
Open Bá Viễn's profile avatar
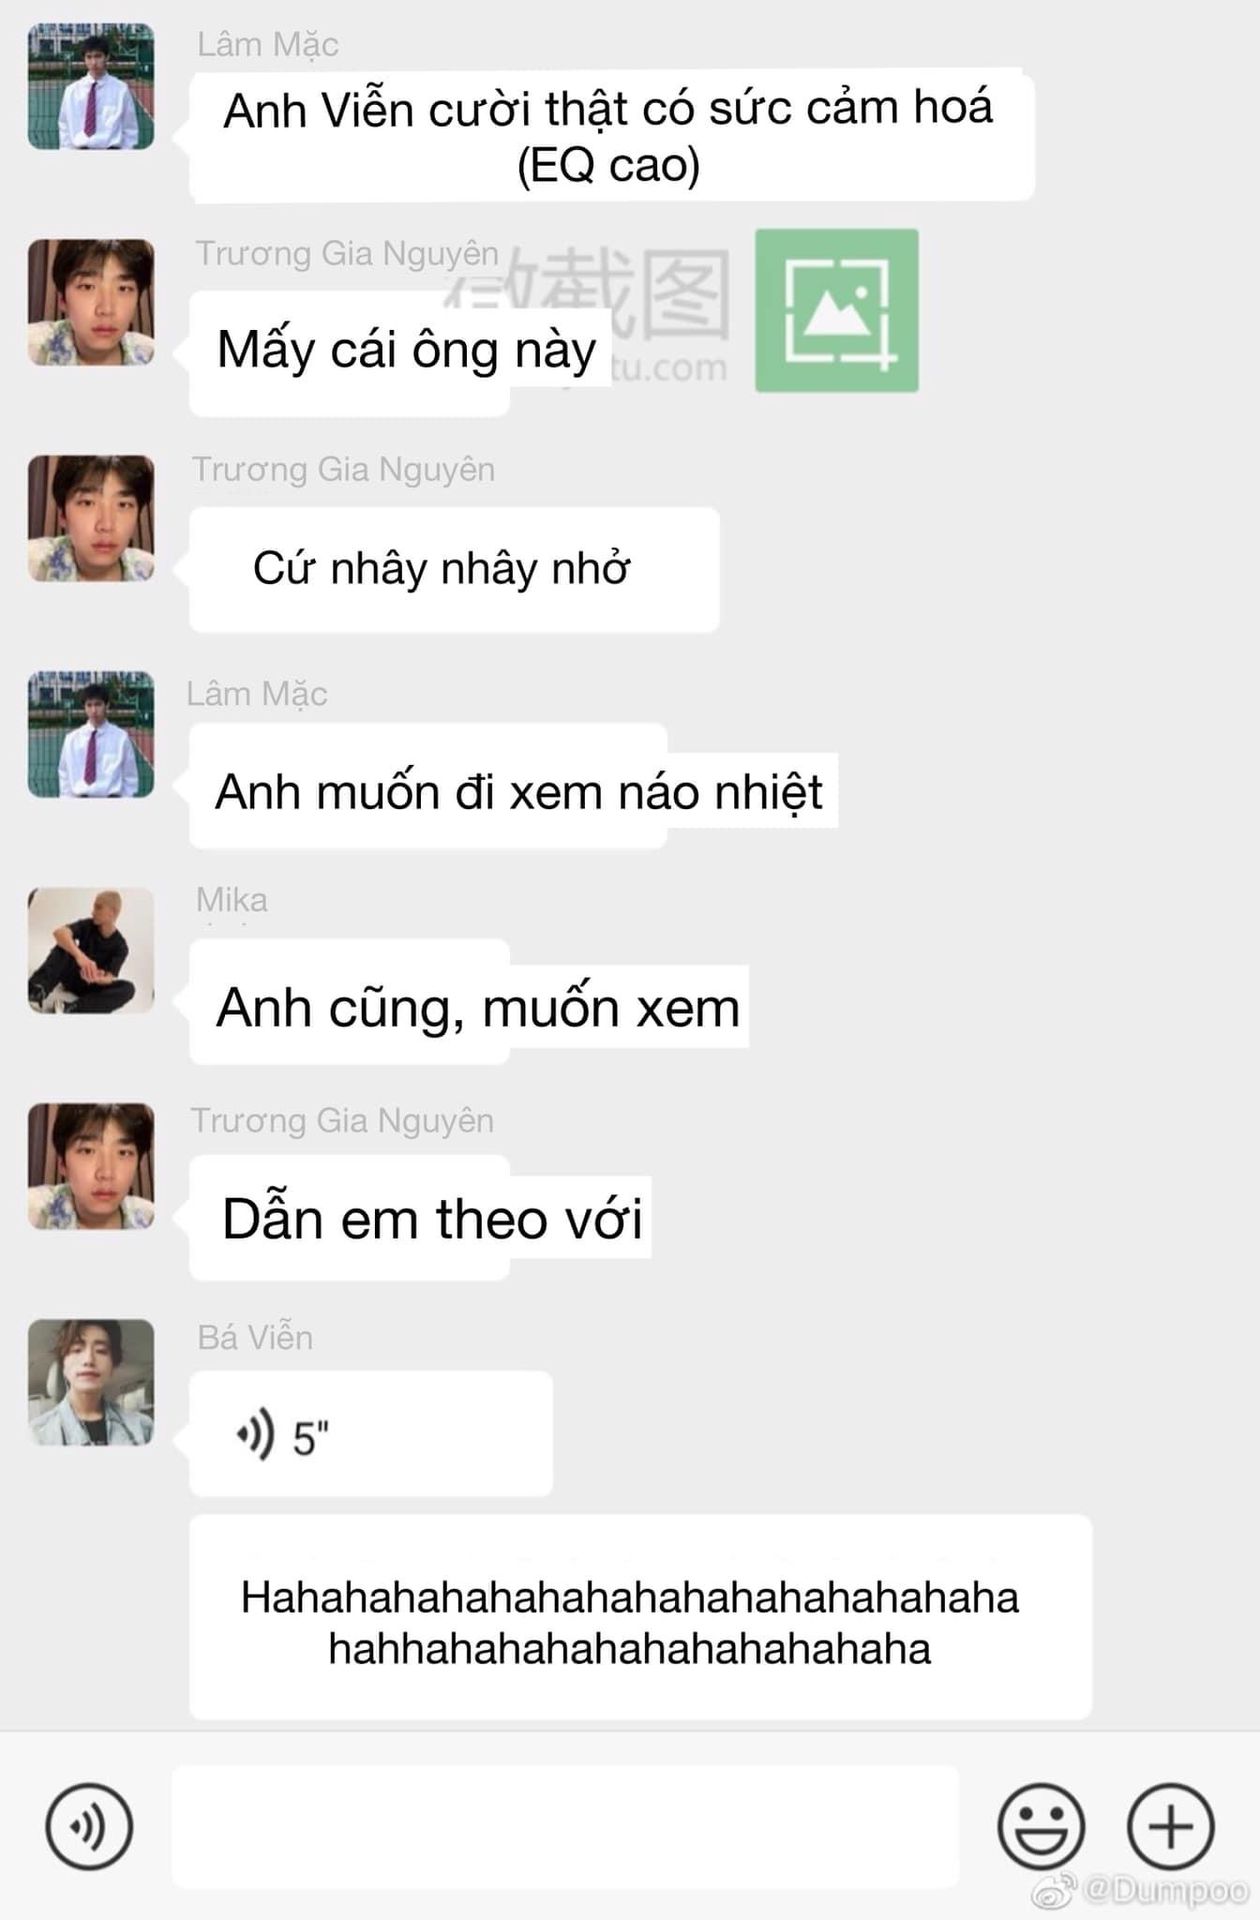91,1382
